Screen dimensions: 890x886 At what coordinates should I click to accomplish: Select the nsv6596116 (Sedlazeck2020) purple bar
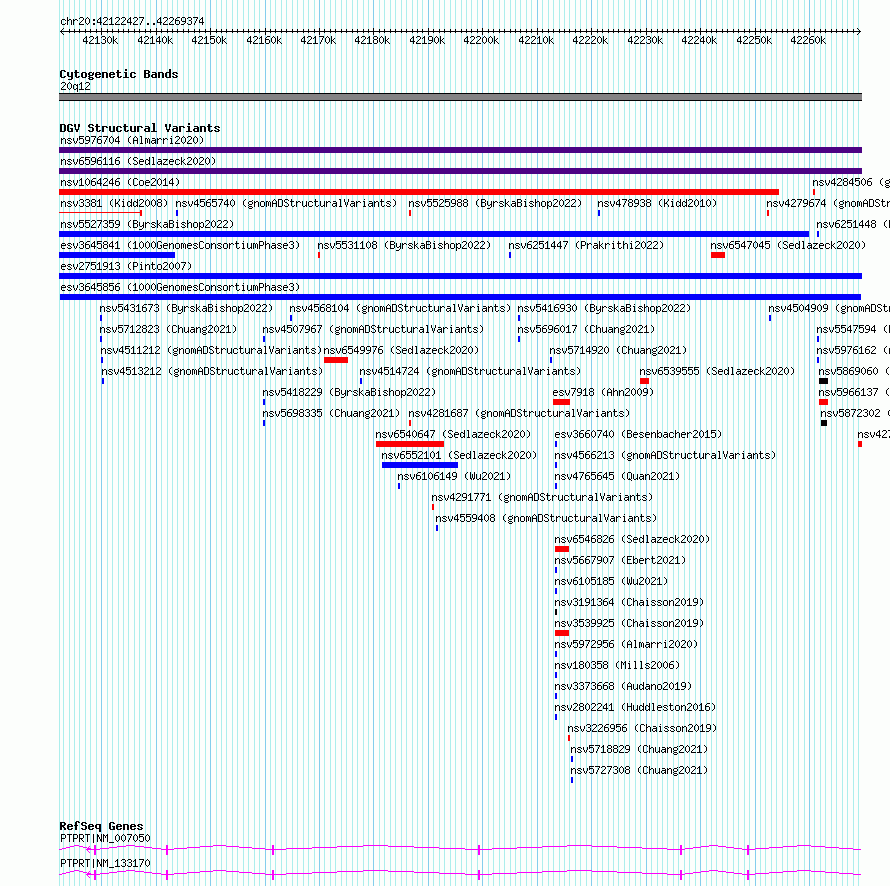[x=460, y=171]
